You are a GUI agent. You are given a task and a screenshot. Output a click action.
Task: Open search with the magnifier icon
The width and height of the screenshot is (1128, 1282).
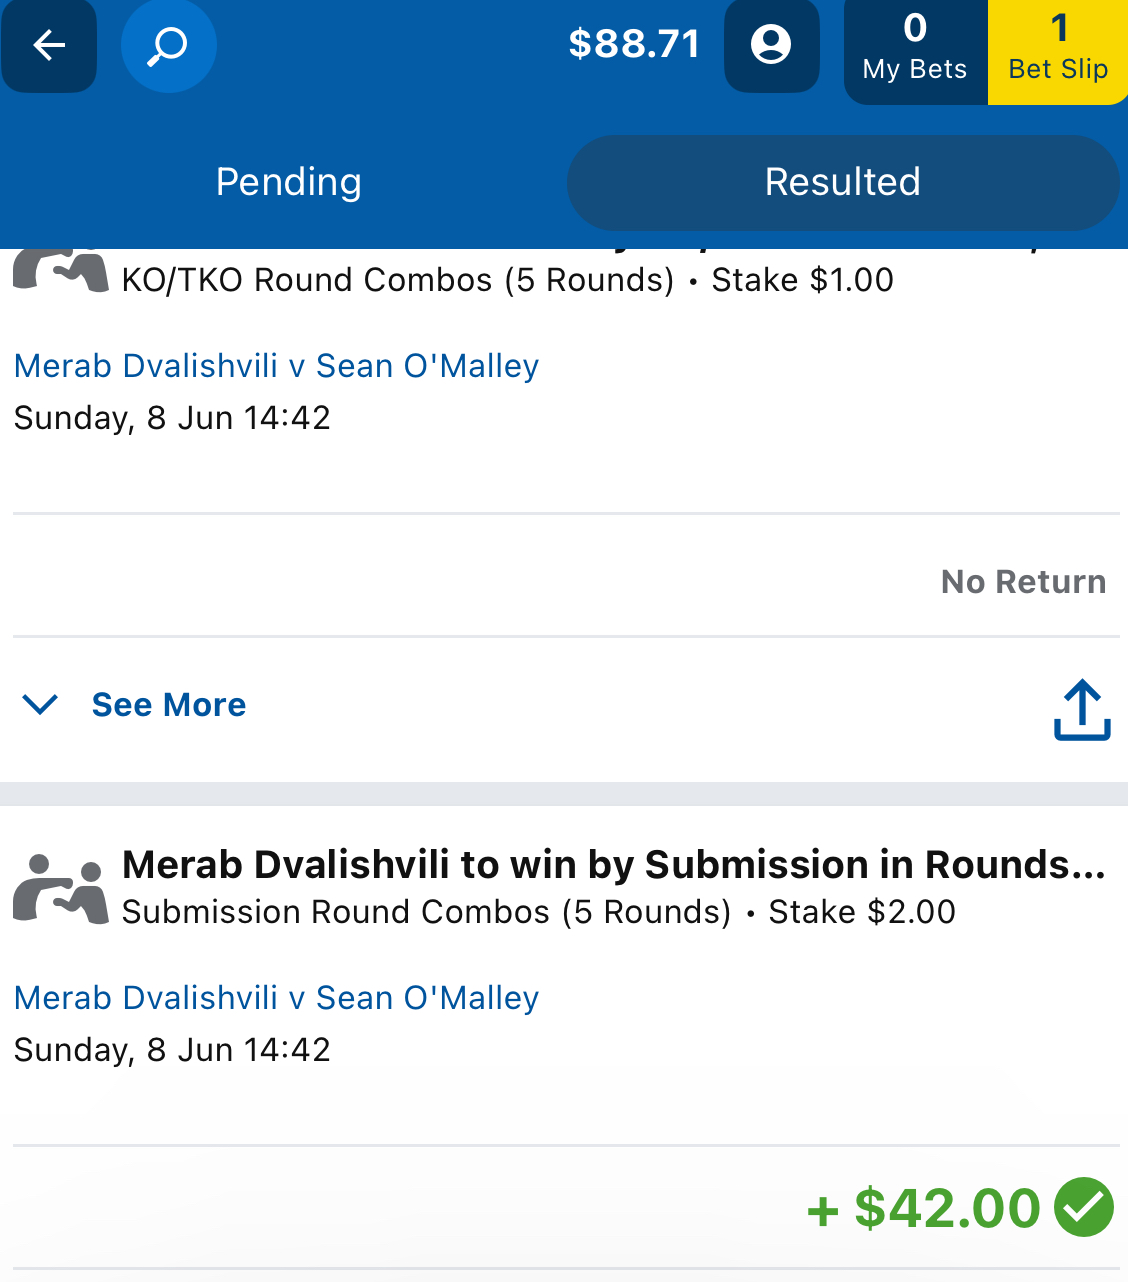[x=168, y=45]
